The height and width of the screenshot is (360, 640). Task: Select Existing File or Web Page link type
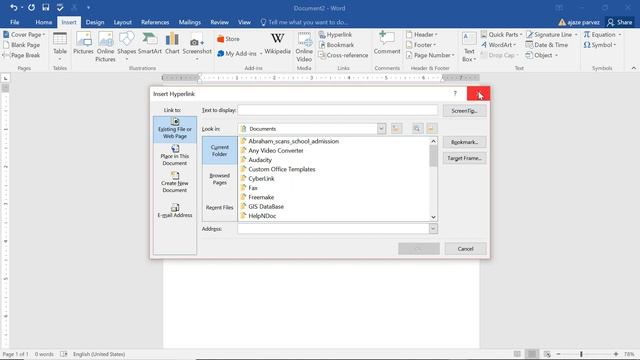pos(175,129)
